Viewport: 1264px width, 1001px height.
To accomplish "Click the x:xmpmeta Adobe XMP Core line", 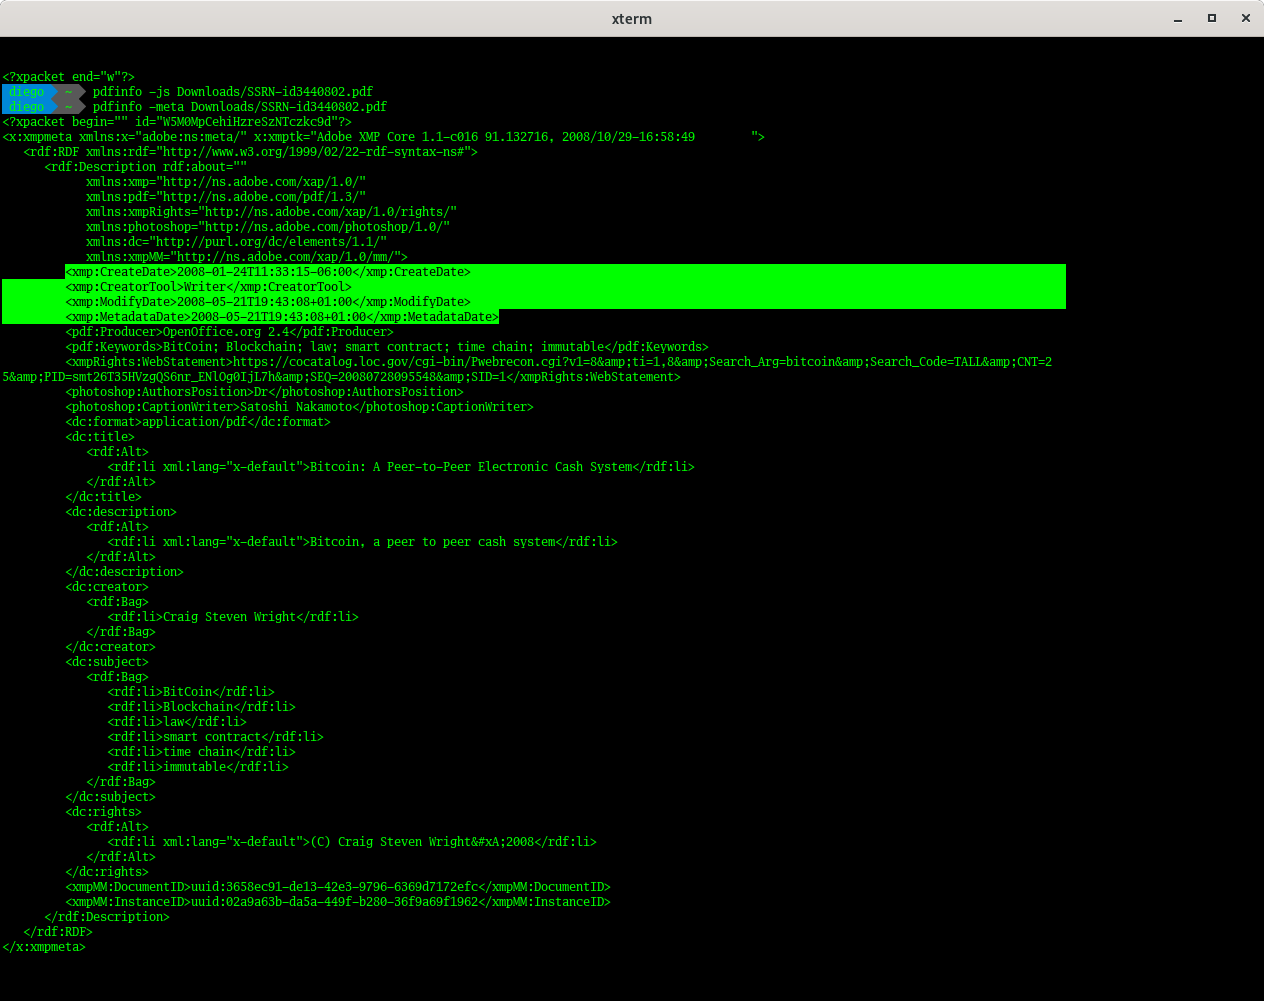I will tap(383, 137).
